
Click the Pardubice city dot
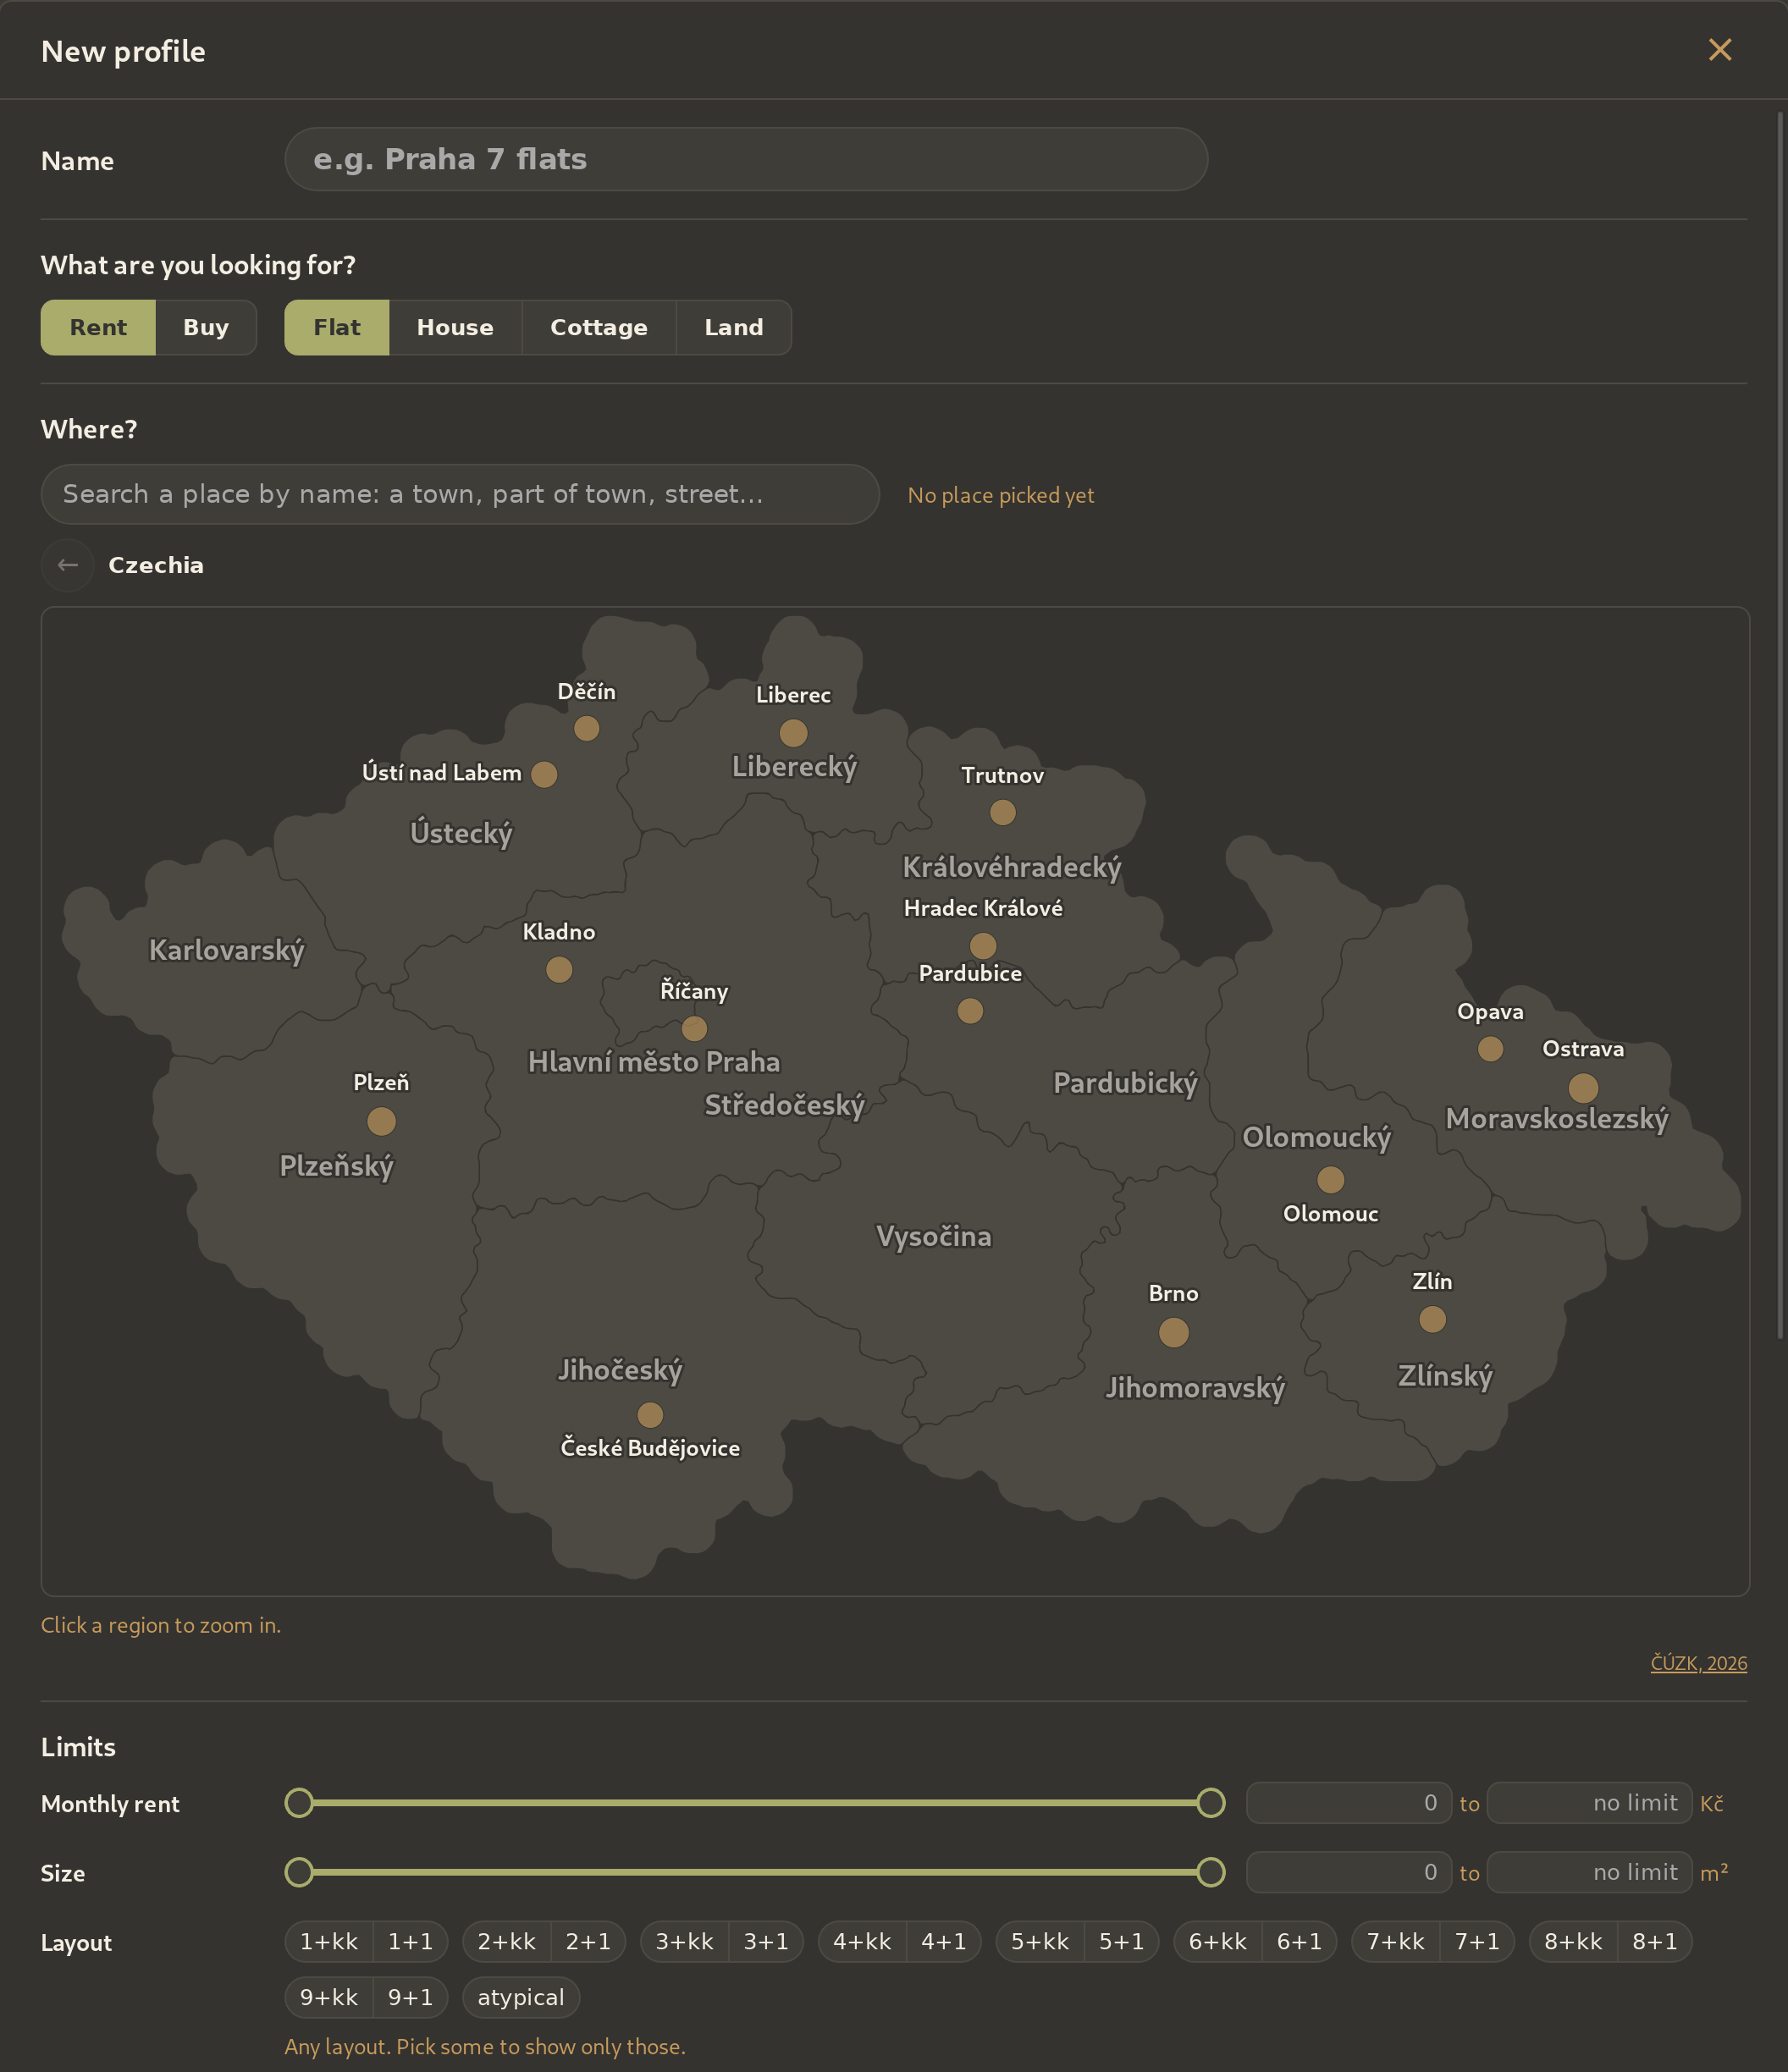970,1010
